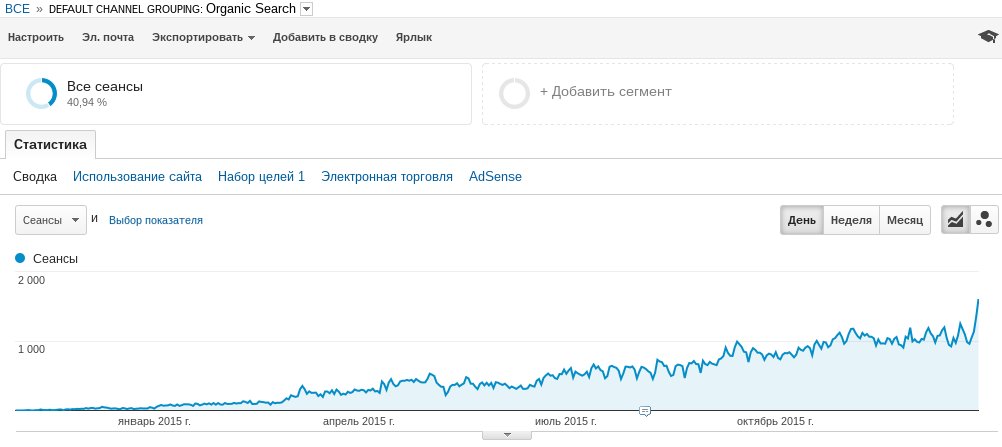Open the Электронная торговля tab

tap(387, 177)
